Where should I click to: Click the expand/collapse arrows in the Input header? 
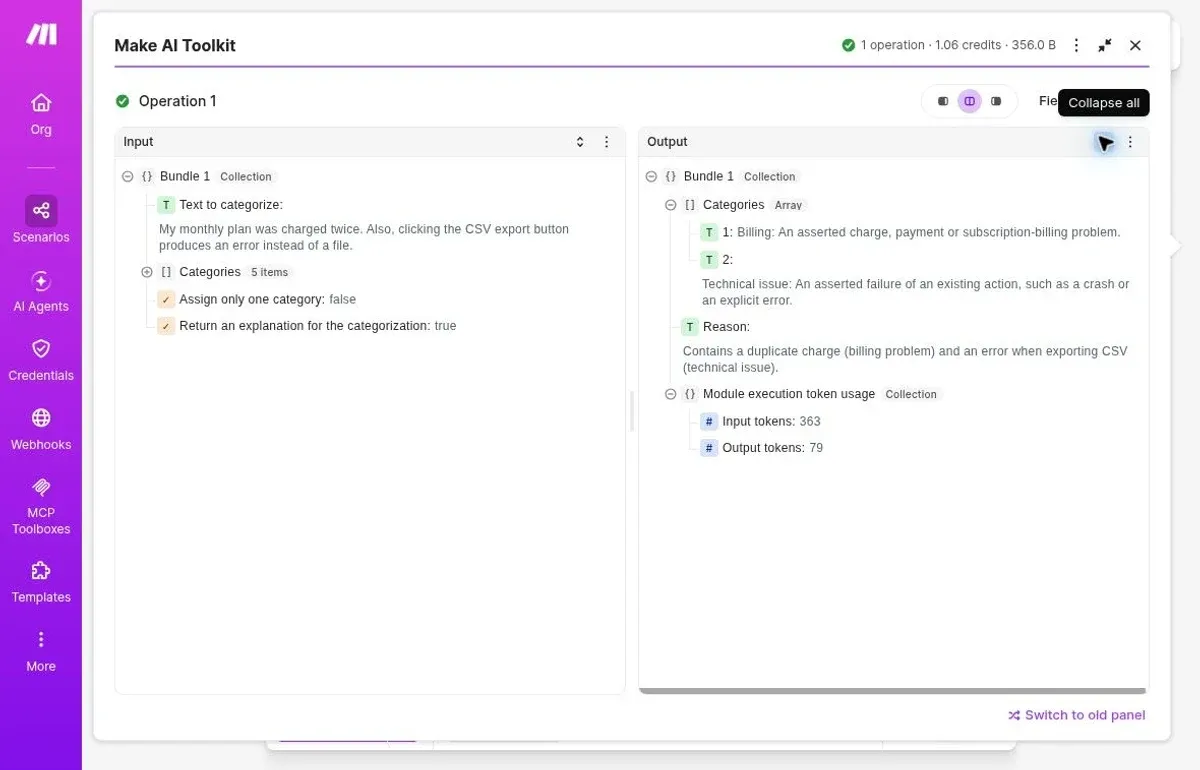click(580, 142)
